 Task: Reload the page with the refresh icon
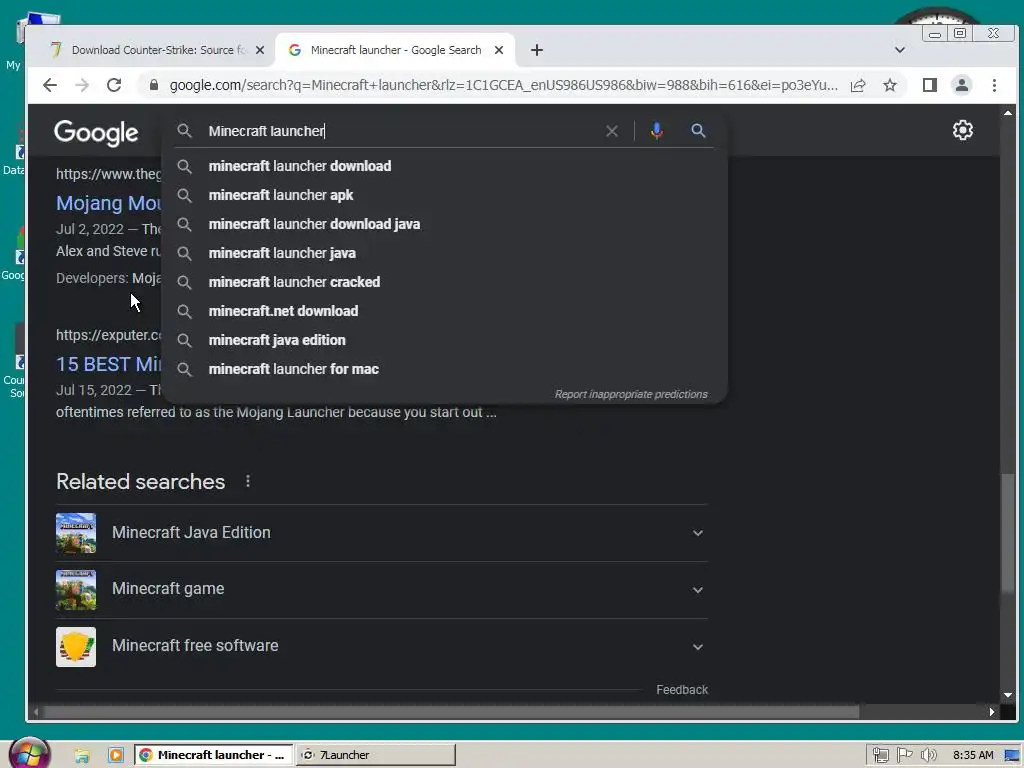[114, 85]
